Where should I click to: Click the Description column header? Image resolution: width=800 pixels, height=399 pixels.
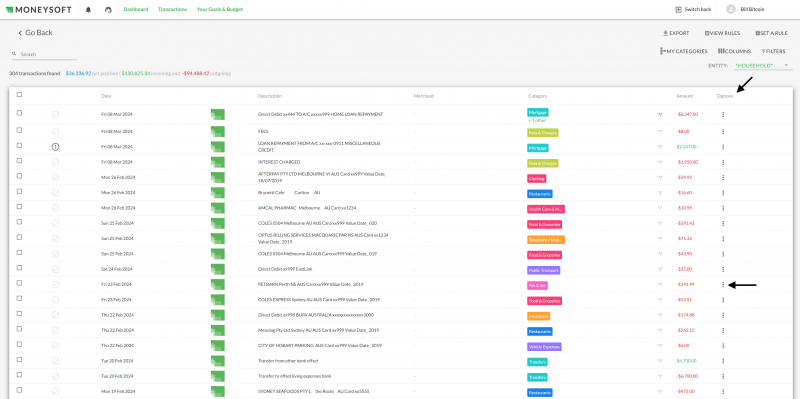[270, 96]
